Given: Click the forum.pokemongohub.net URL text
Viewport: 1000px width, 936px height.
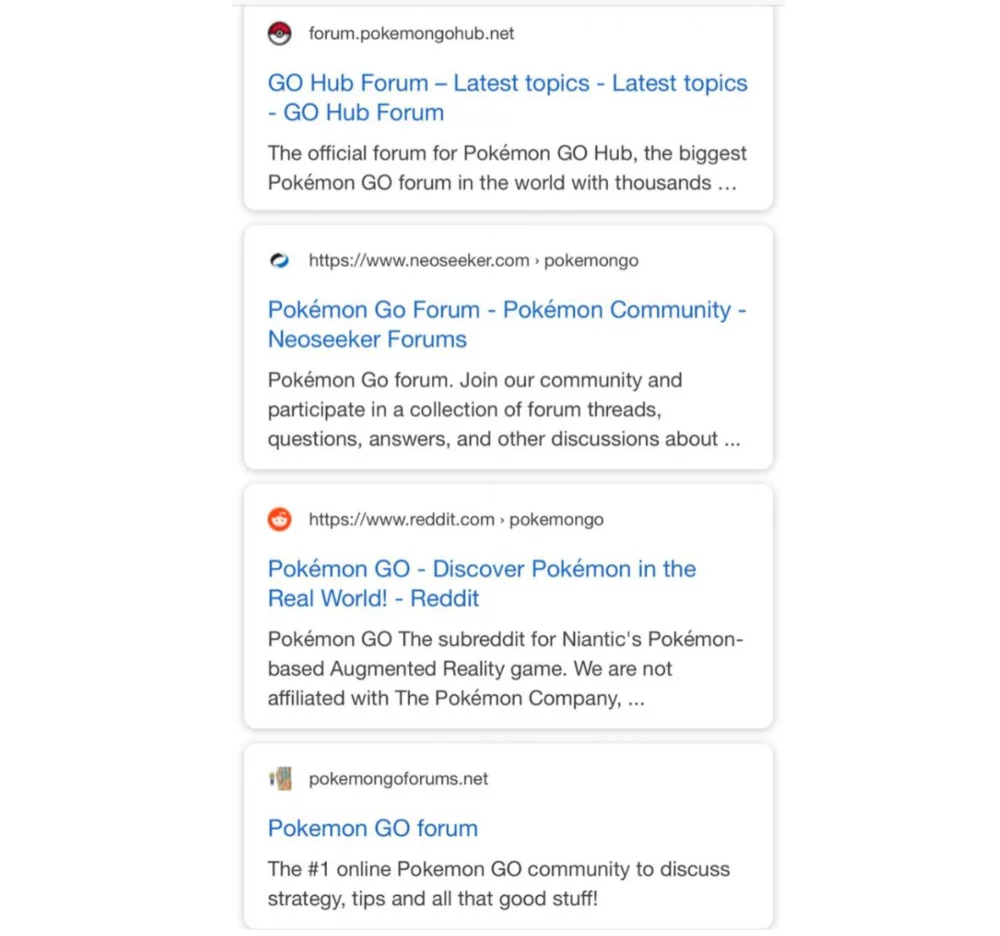Looking at the screenshot, I should 411,34.
